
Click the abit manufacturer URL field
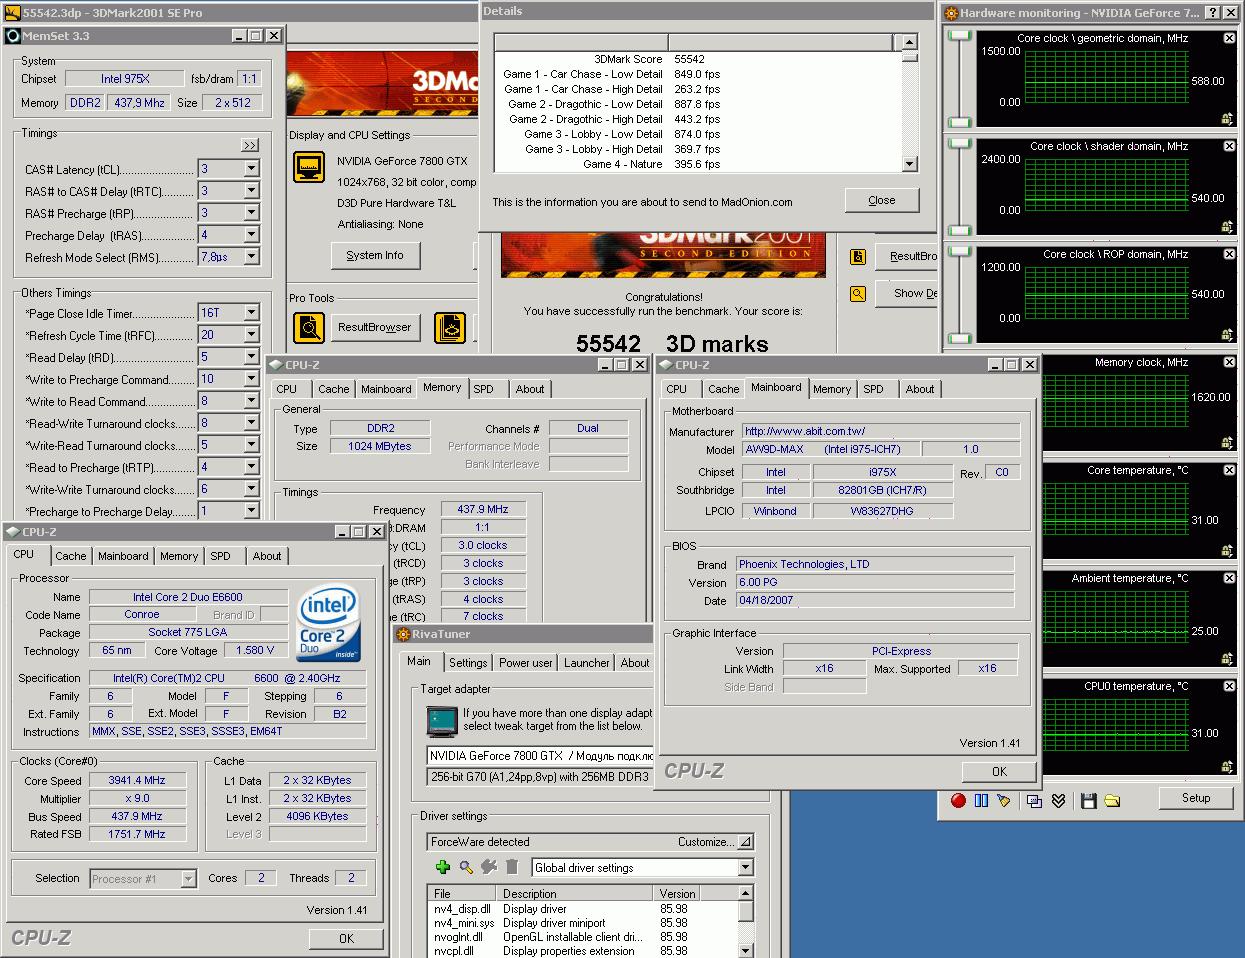coord(881,431)
